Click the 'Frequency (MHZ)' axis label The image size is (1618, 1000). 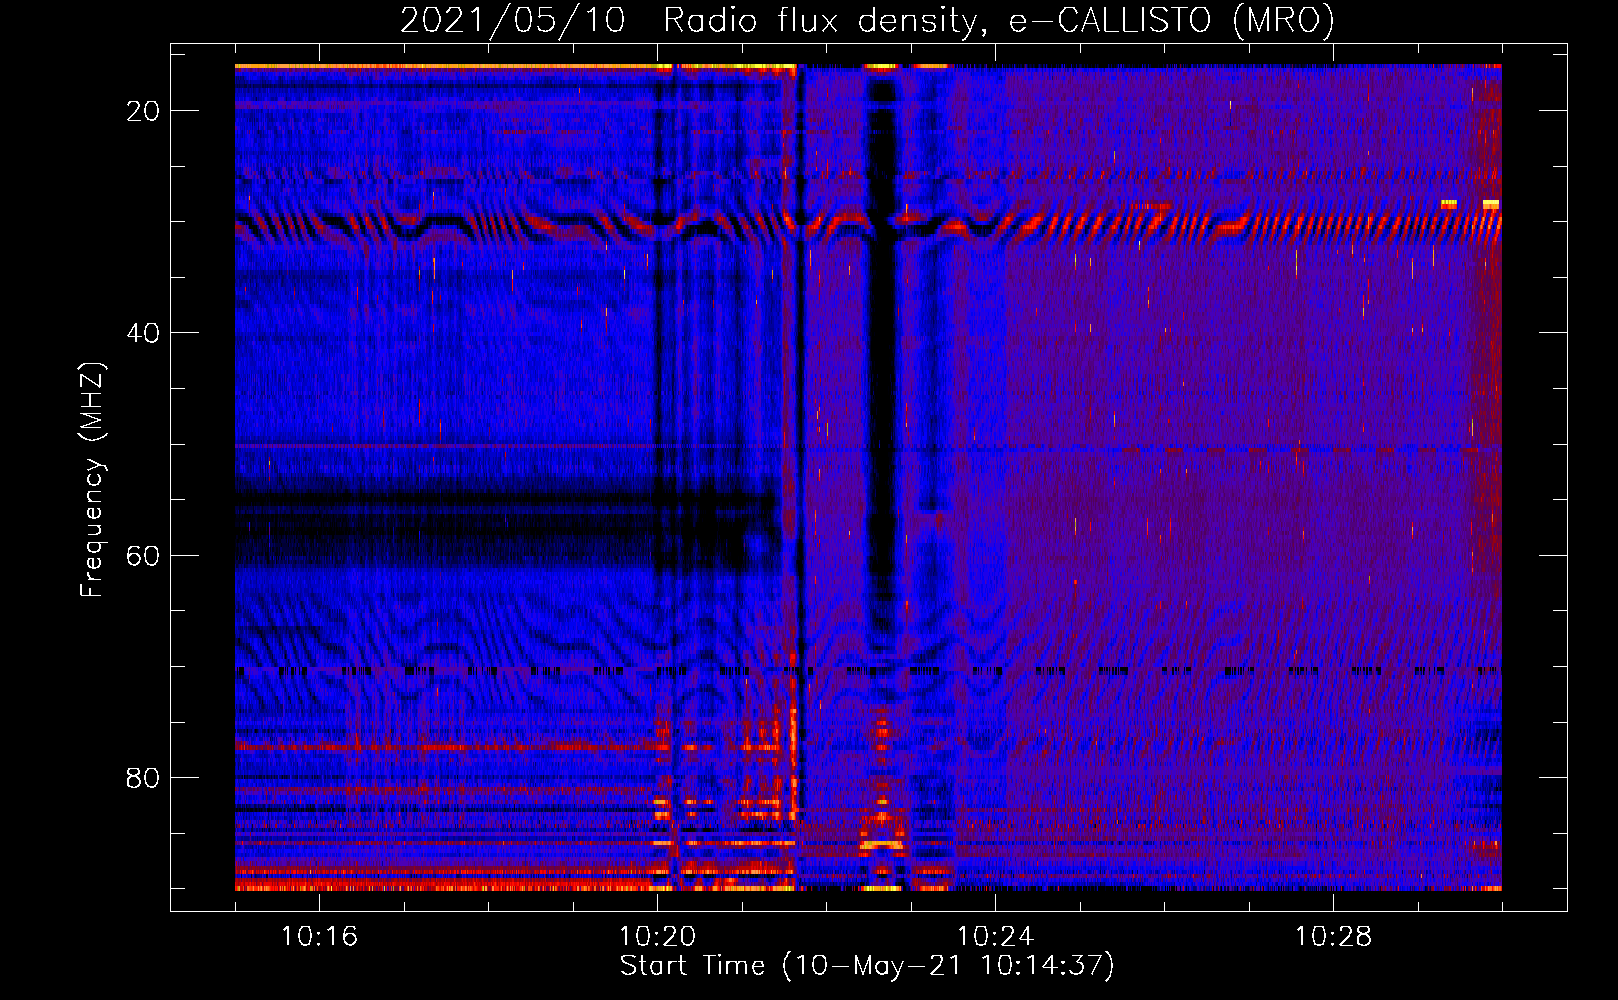pos(92,479)
